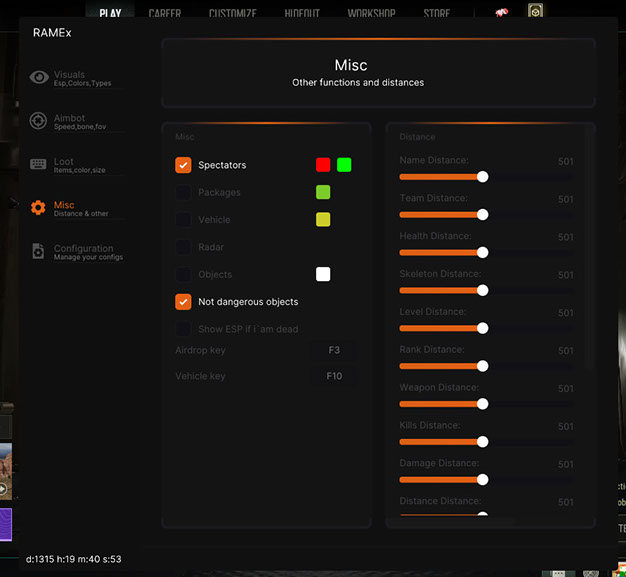Viewport: 626px width, 577px height.
Task: Click the F3 Airdrop key button
Action: point(334,350)
